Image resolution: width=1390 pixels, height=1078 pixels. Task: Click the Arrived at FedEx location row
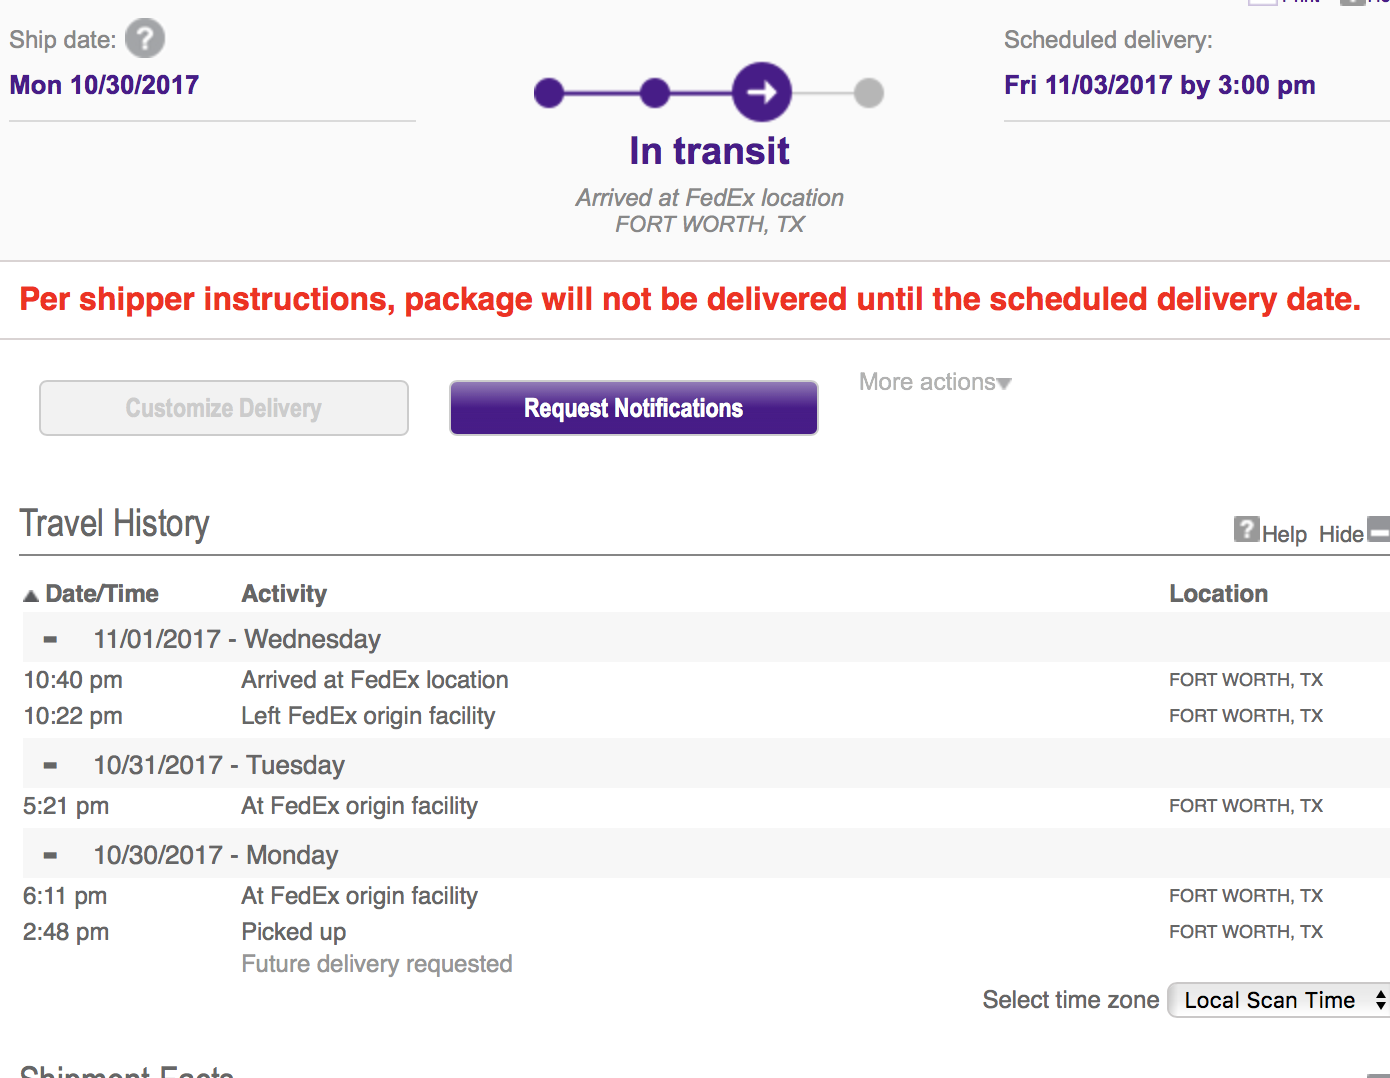point(375,680)
